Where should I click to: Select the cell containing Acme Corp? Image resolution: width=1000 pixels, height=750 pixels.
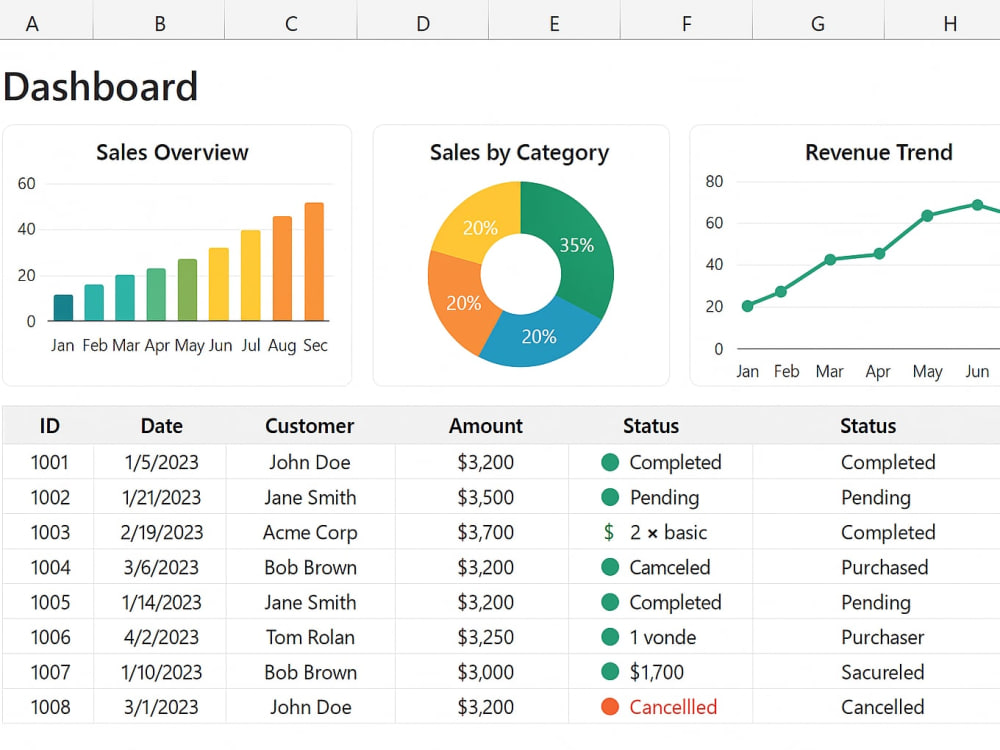click(x=310, y=532)
